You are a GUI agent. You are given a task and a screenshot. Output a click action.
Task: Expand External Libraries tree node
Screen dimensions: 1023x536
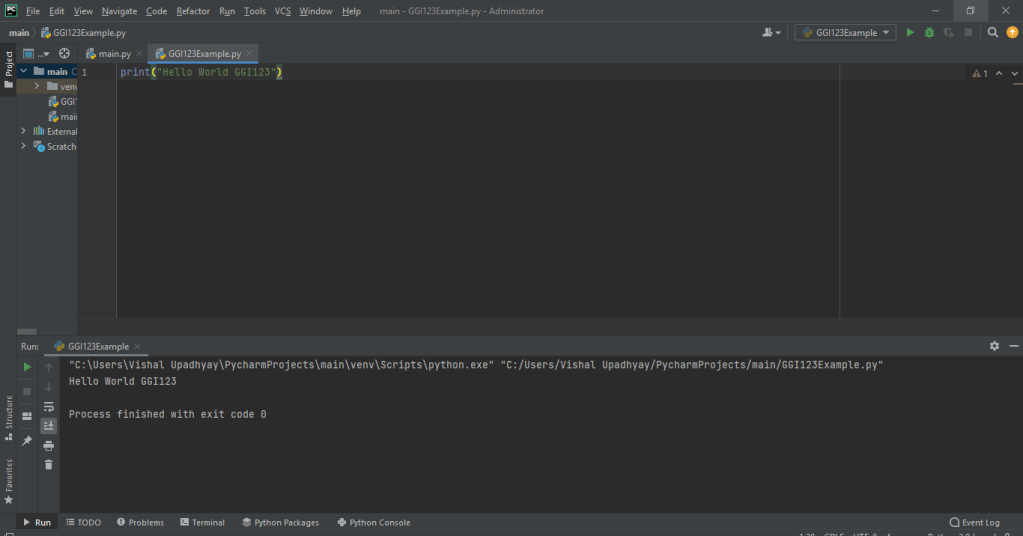[24, 131]
